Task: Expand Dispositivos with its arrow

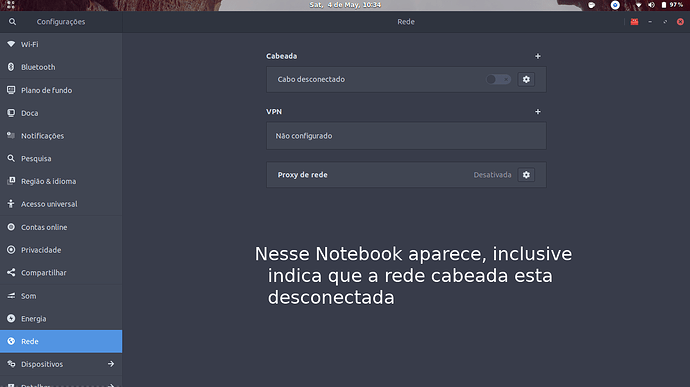Action: 111,364
